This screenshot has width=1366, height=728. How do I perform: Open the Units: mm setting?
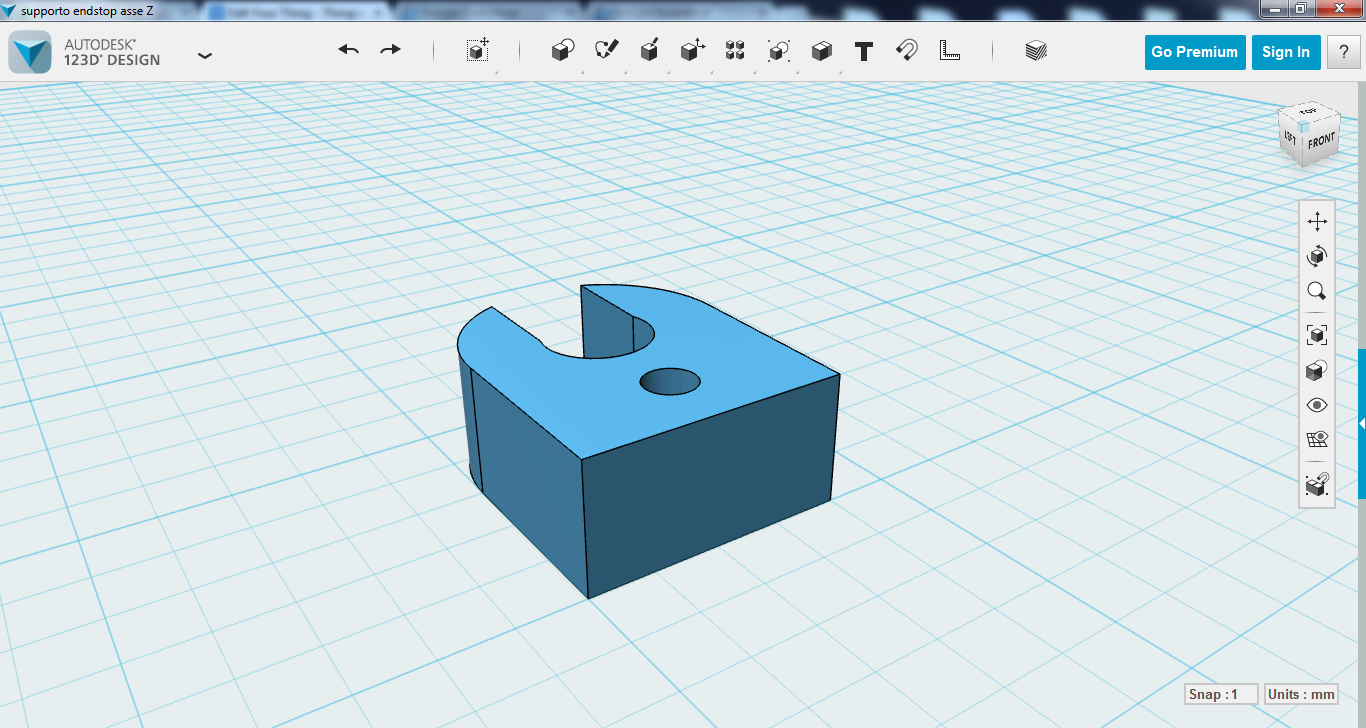click(1301, 694)
